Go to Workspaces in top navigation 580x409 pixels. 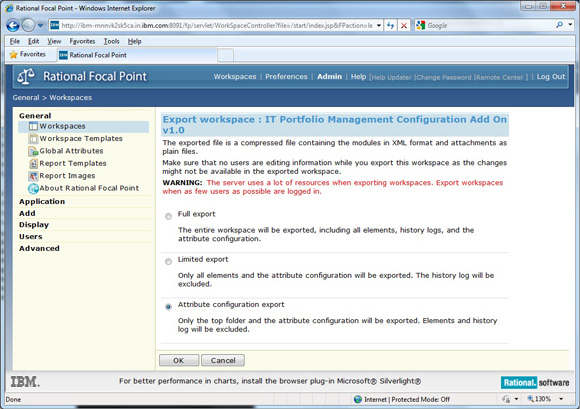coord(235,77)
